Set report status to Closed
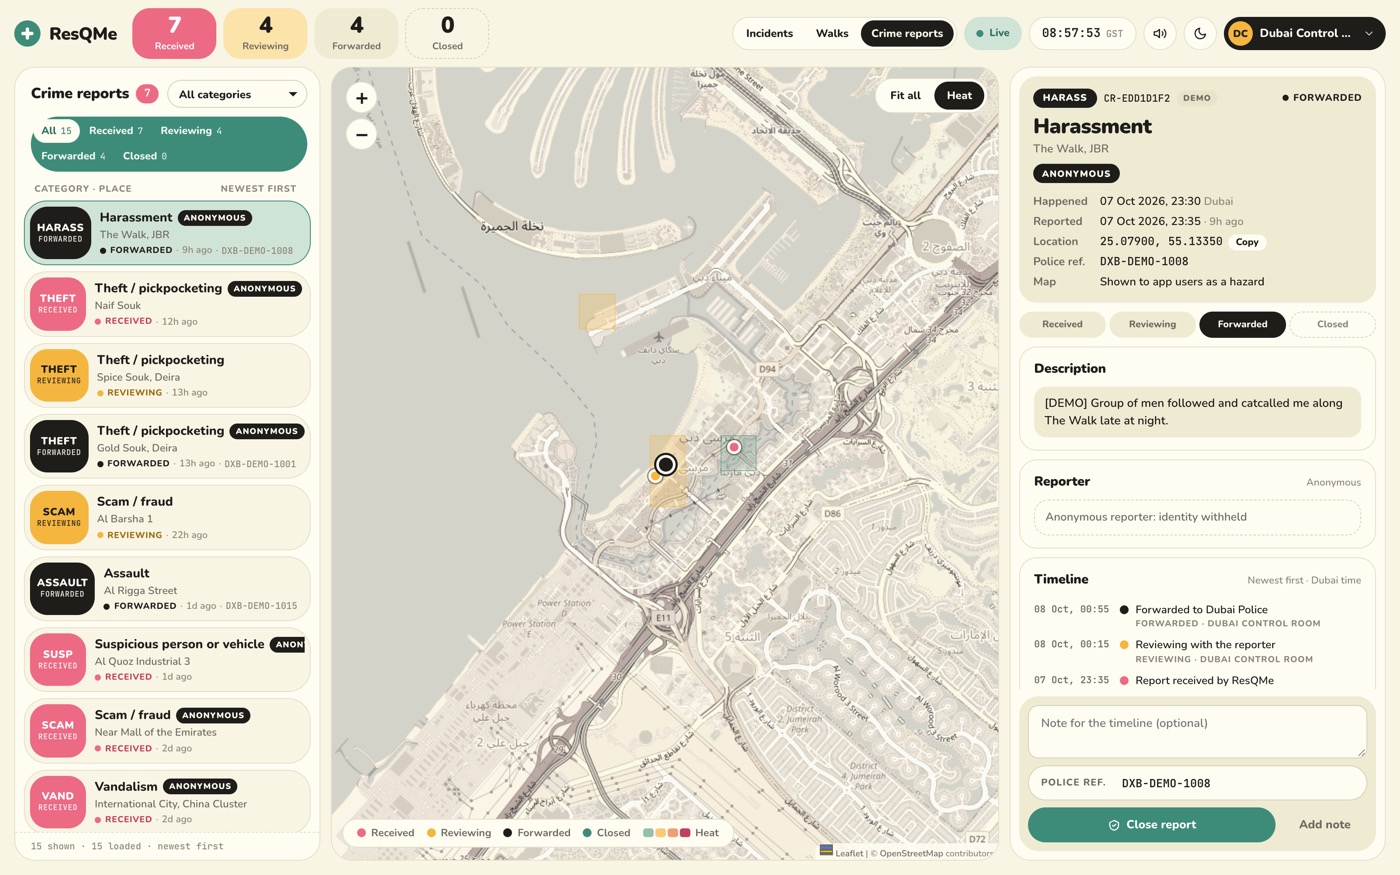The width and height of the screenshot is (1400, 875). click(1332, 324)
